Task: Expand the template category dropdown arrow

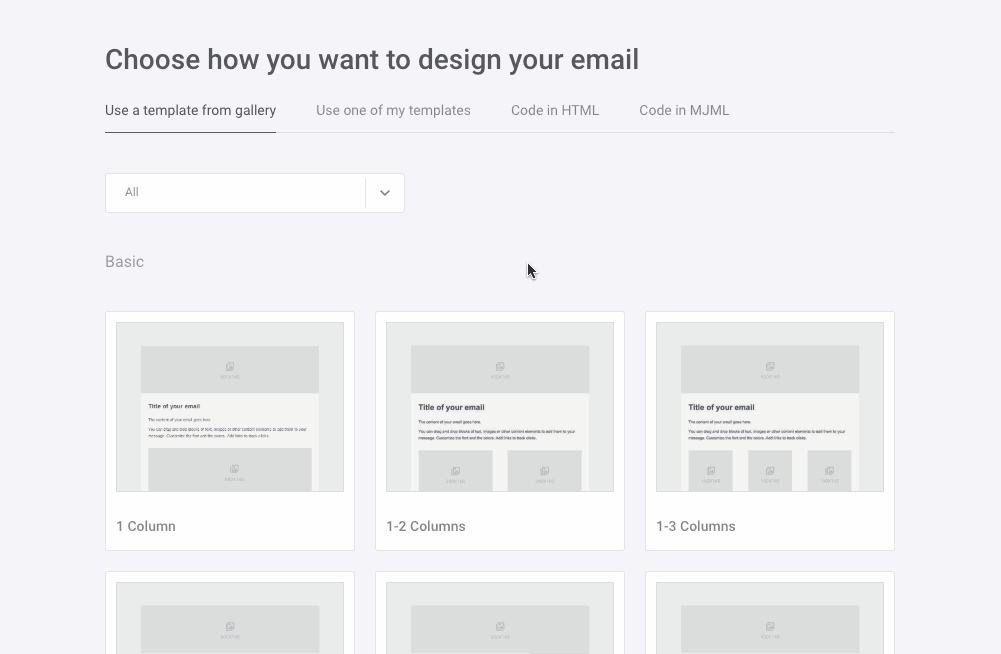Action: click(x=385, y=193)
